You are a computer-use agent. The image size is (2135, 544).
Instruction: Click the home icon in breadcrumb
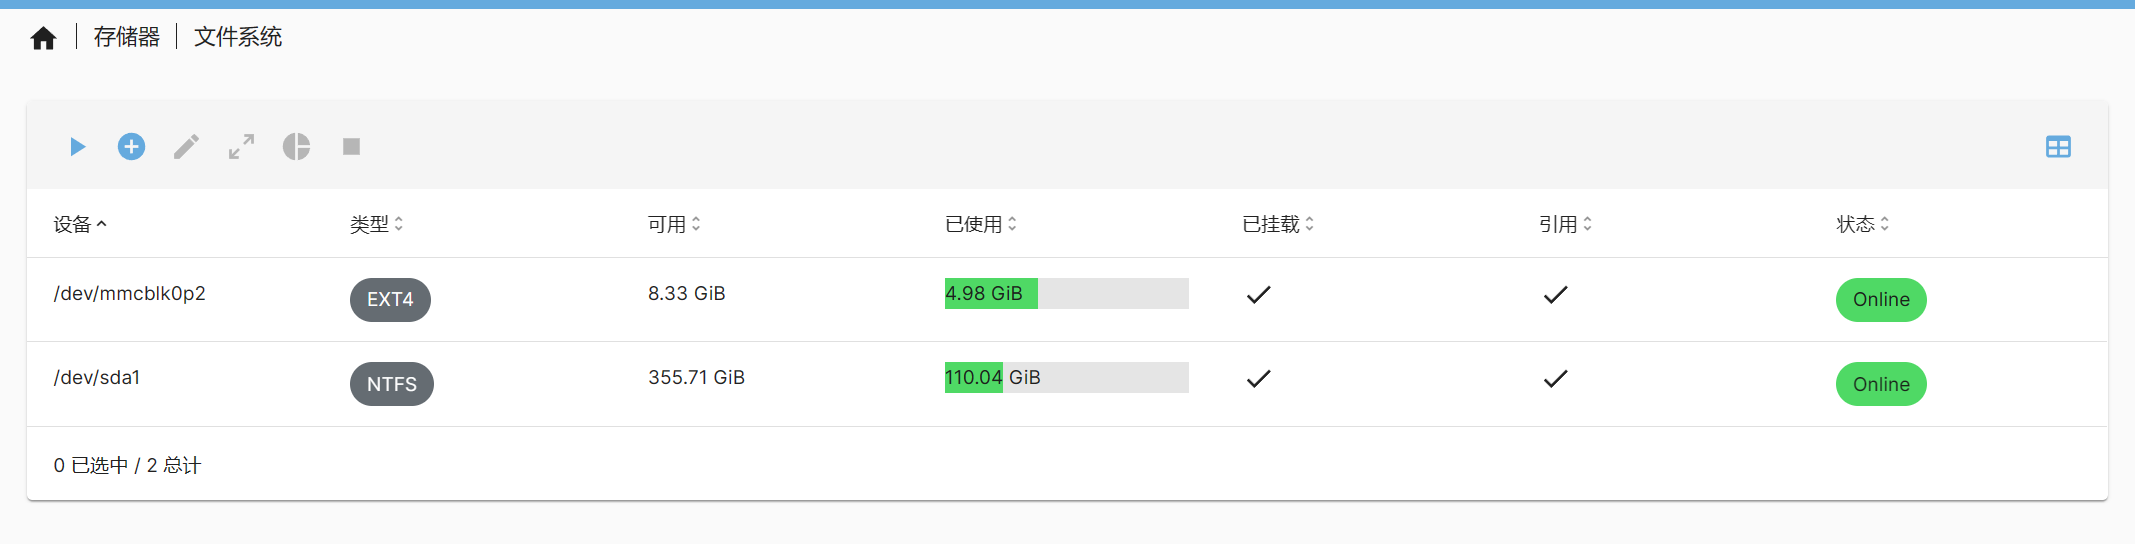43,38
